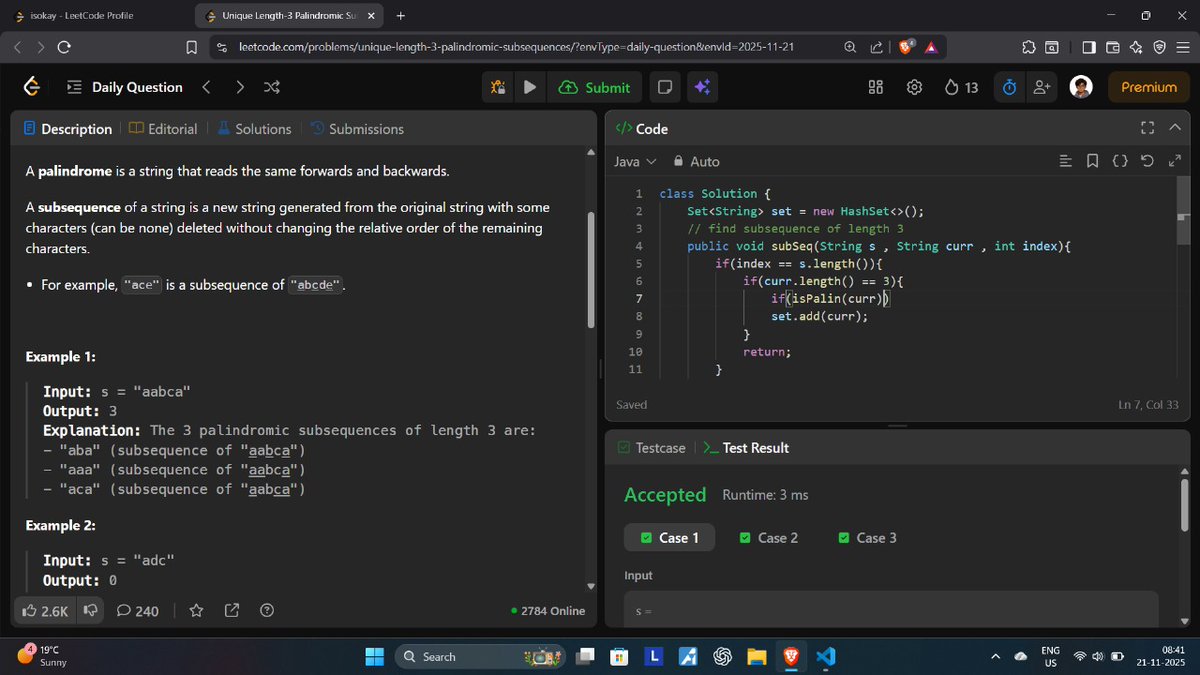1200x675 pixels.
Task: Reload the browser page
Action: tap(64, 47)
